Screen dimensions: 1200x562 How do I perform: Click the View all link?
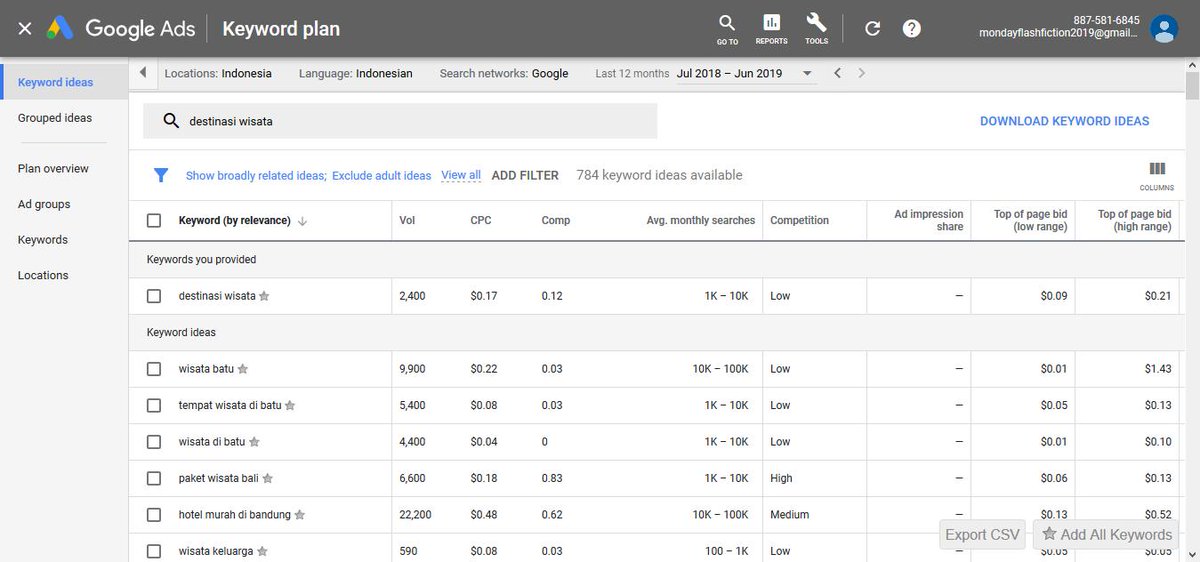coord(461,175)
